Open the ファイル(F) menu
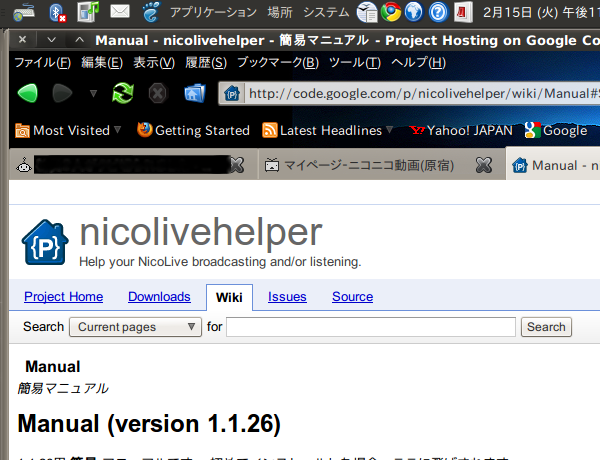 tap(42, 62)
